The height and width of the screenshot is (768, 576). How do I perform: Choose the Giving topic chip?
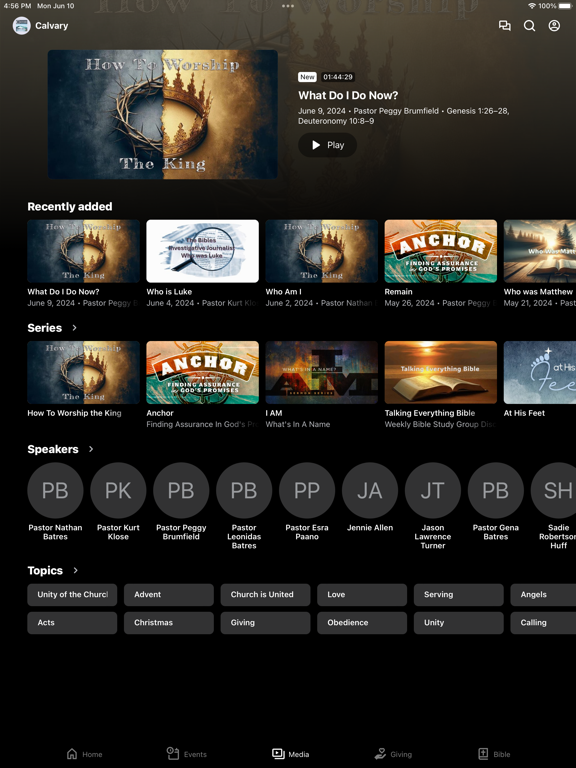265,623
